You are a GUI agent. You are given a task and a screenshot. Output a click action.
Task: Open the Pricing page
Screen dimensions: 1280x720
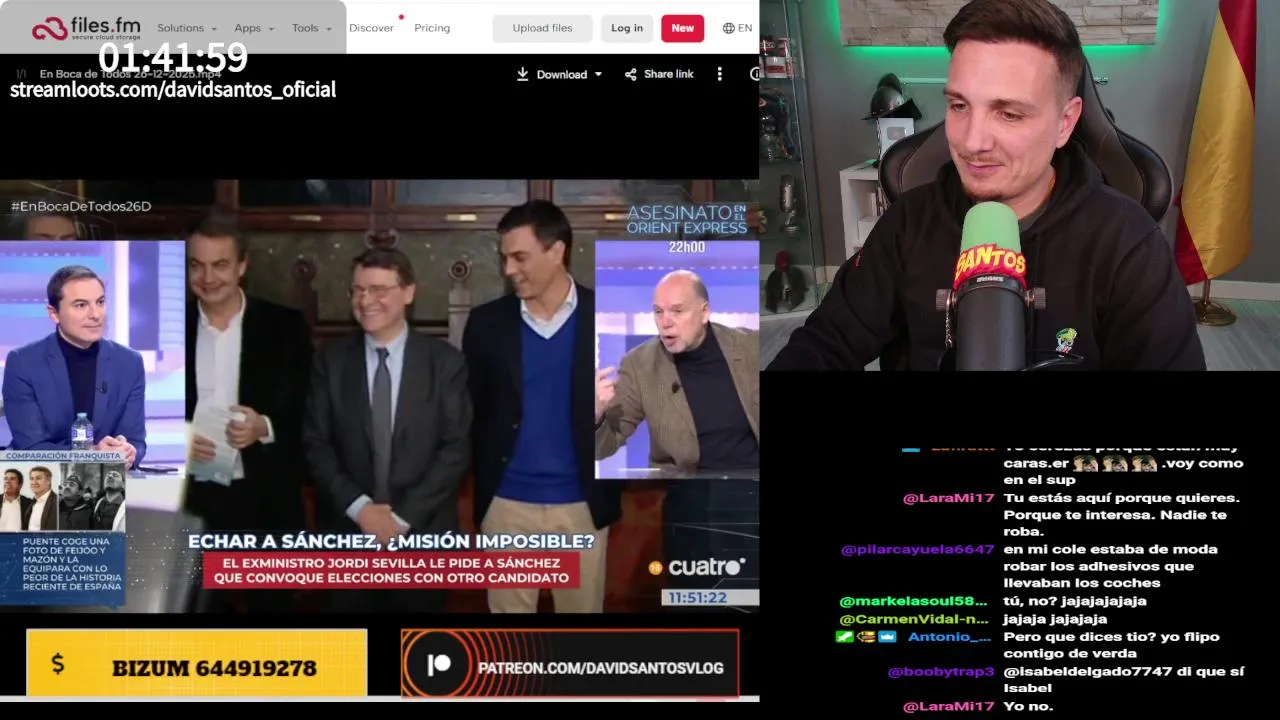click(432, 28)
